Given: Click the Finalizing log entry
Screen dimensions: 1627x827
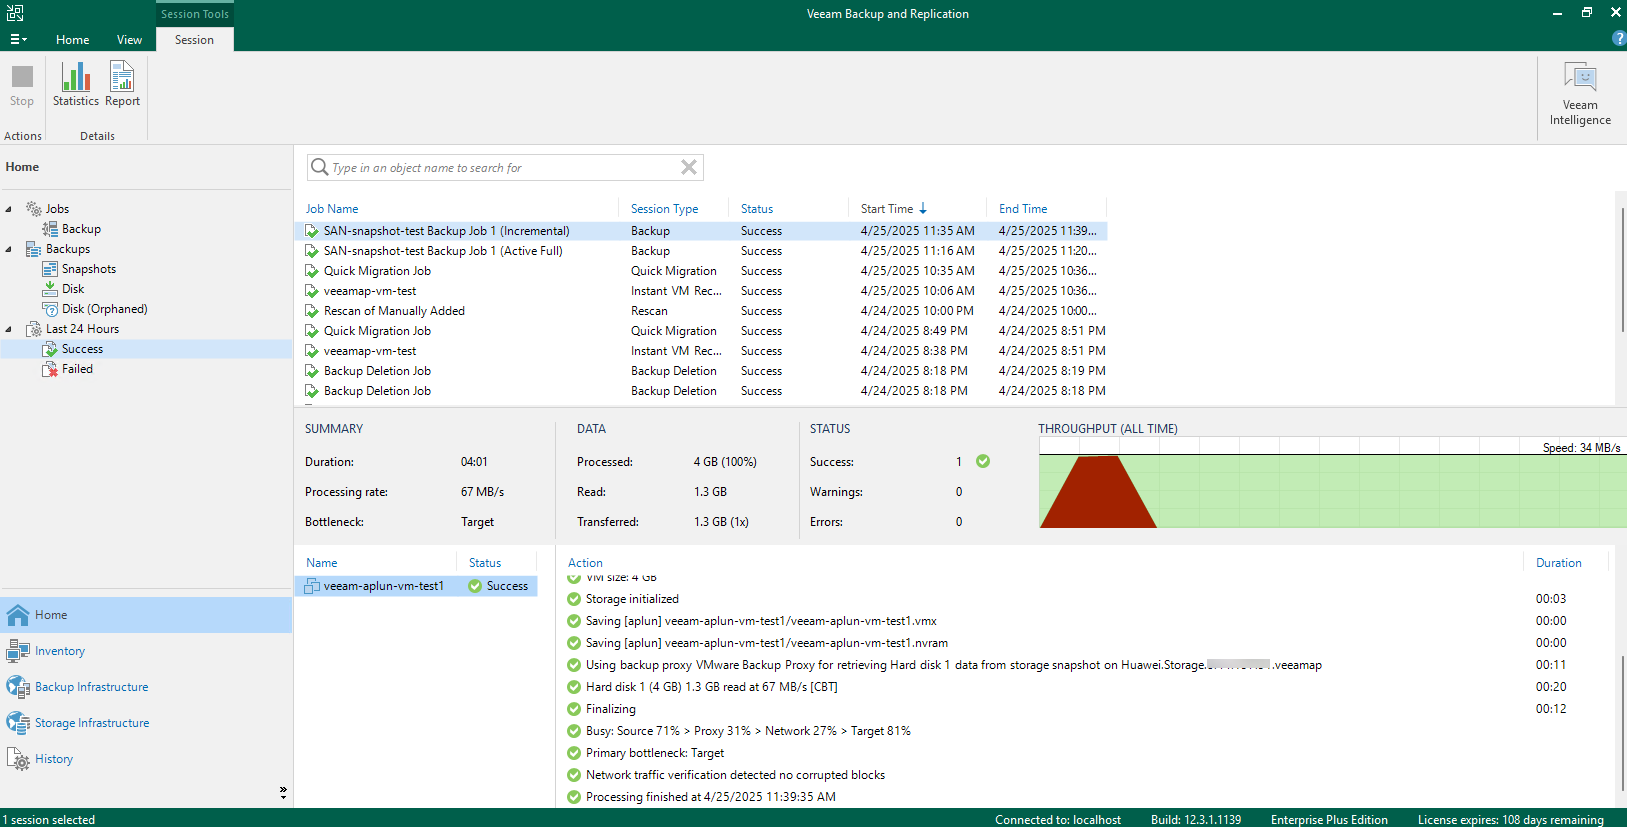Looking at the screenshot, I should (610, 709).
